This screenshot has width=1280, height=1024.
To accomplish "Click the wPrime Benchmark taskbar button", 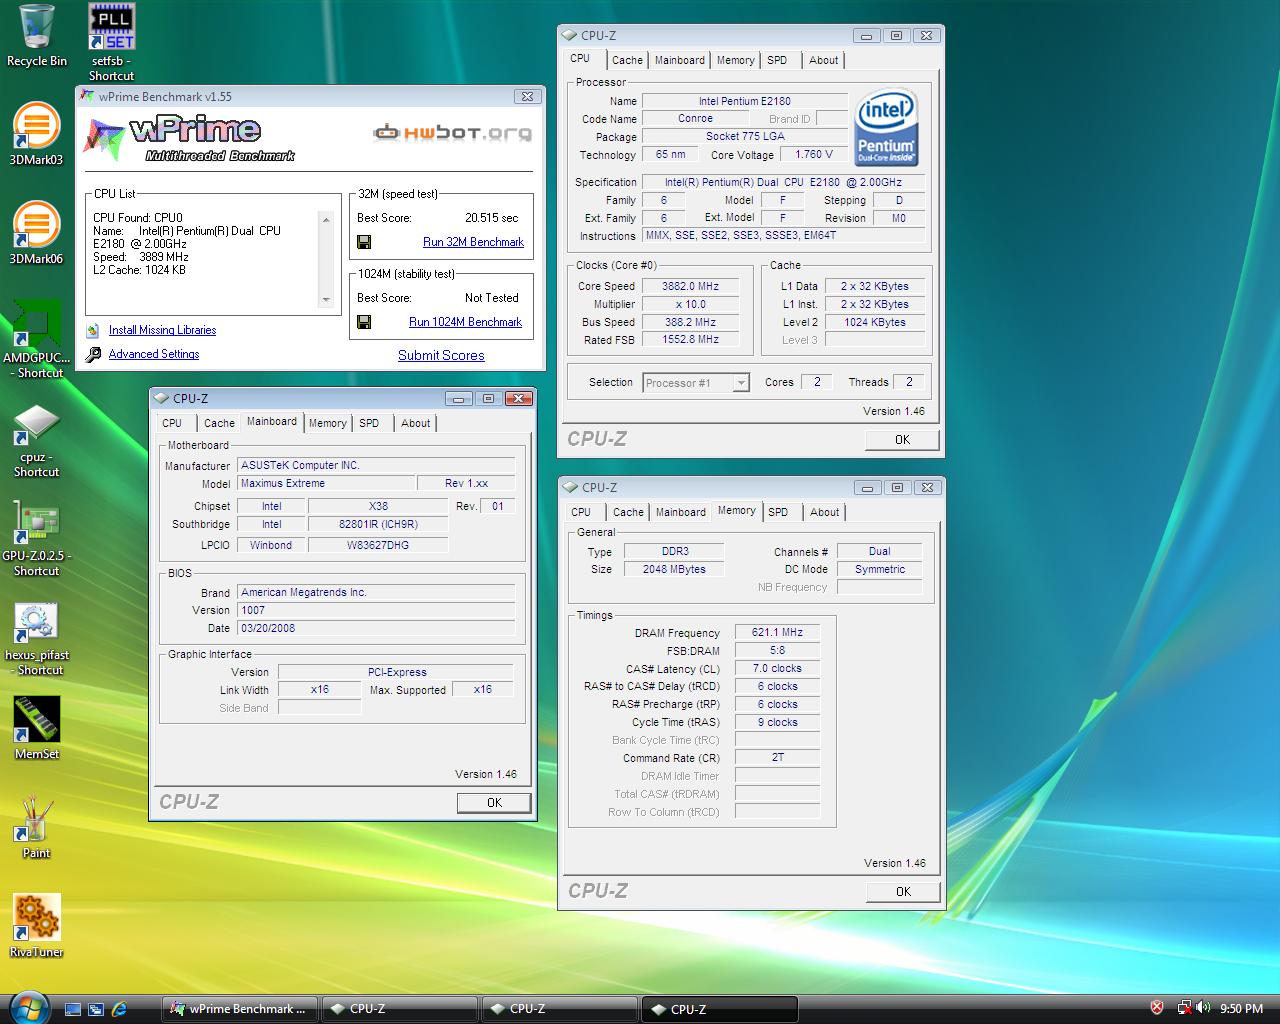I will point(240,1009).
